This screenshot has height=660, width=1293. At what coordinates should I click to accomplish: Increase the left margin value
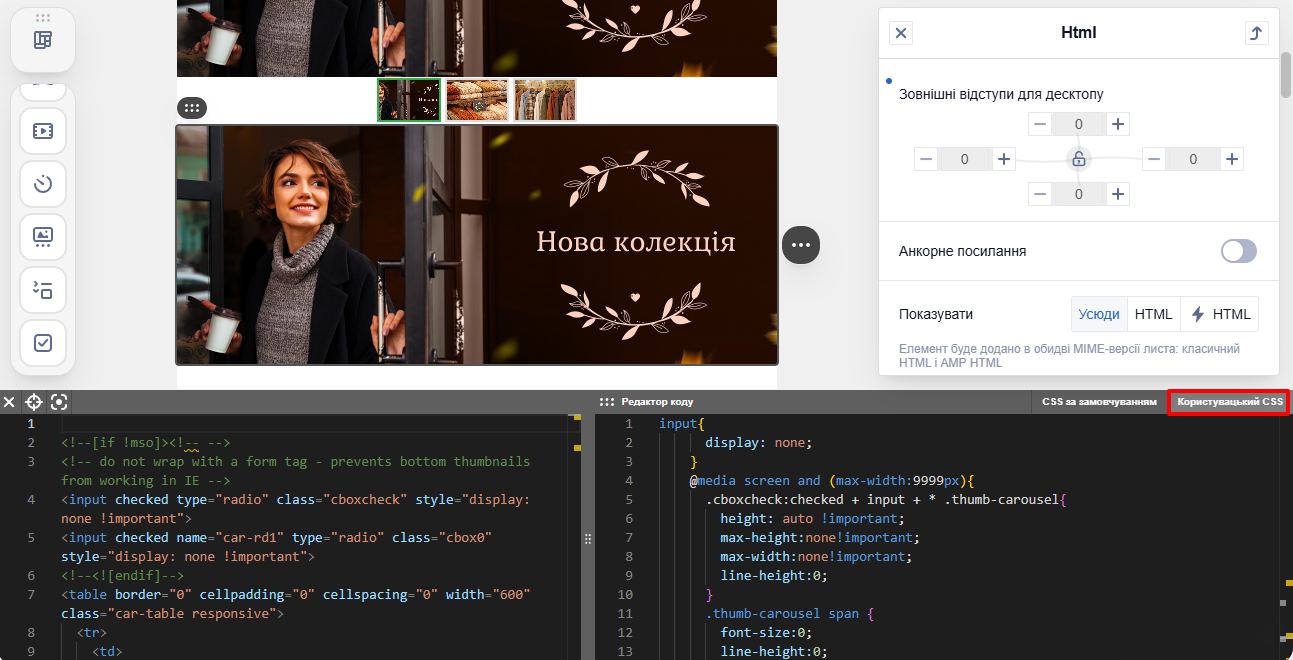point(1004,159)
